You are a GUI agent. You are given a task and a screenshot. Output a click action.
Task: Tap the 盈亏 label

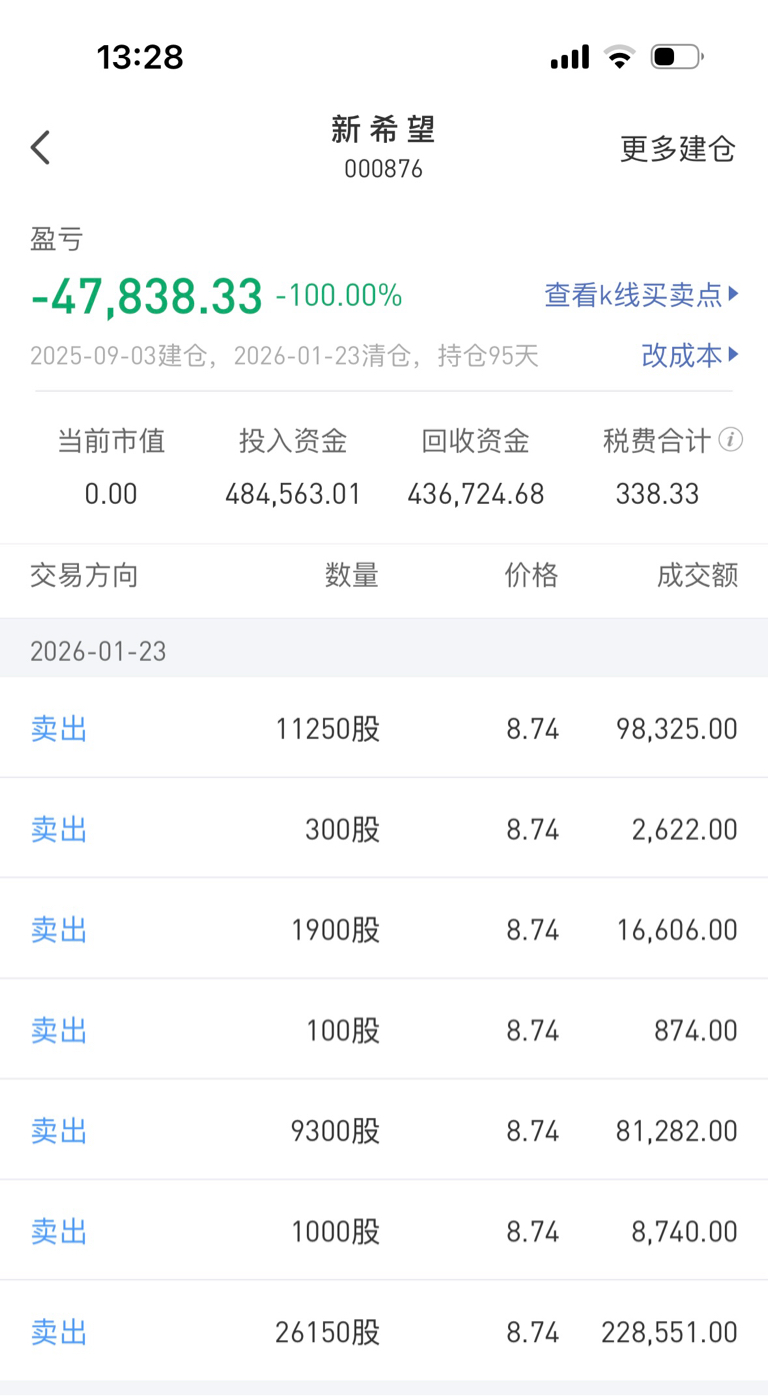[57, 239]
